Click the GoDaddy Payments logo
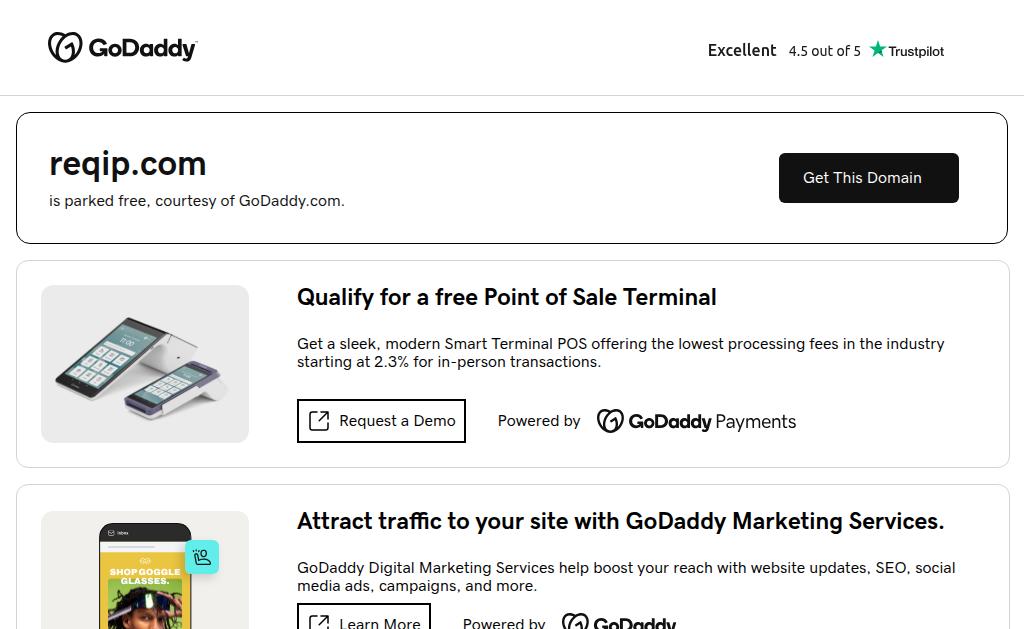 pyautogui.click(x=696, y=421)
